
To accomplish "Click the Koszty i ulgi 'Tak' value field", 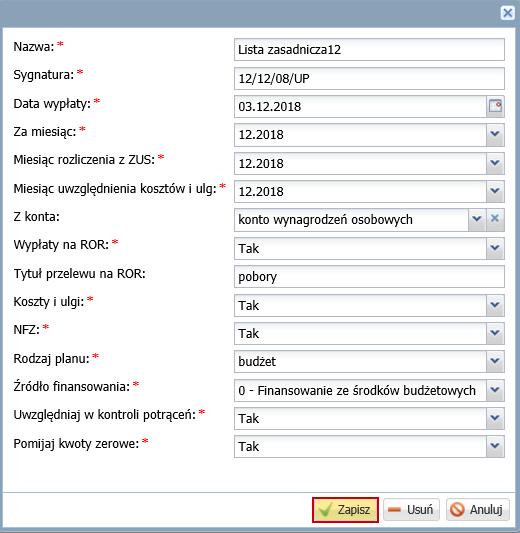I will pos(360,305).
